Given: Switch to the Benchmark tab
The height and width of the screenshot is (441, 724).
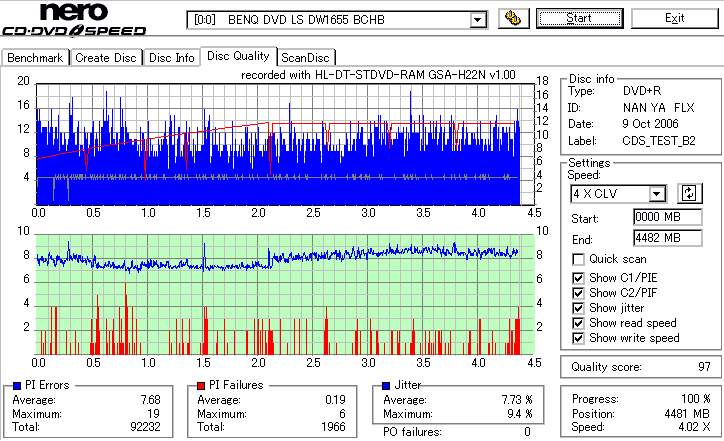Looking at the screenshot, I should 35,58.
